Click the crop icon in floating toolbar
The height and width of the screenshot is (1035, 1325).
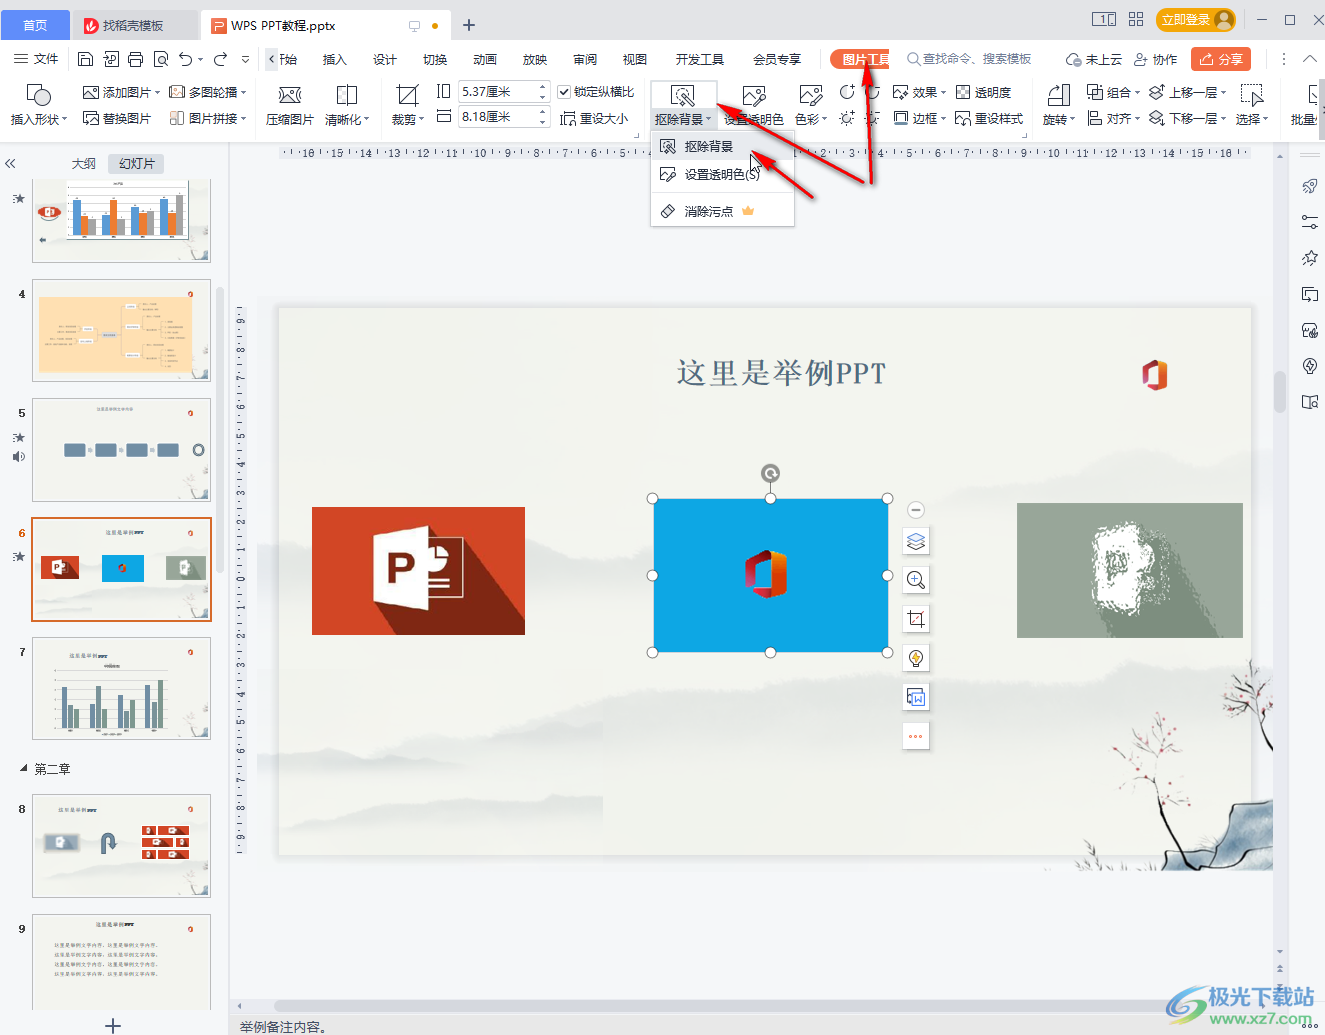(x=916, y=619)
